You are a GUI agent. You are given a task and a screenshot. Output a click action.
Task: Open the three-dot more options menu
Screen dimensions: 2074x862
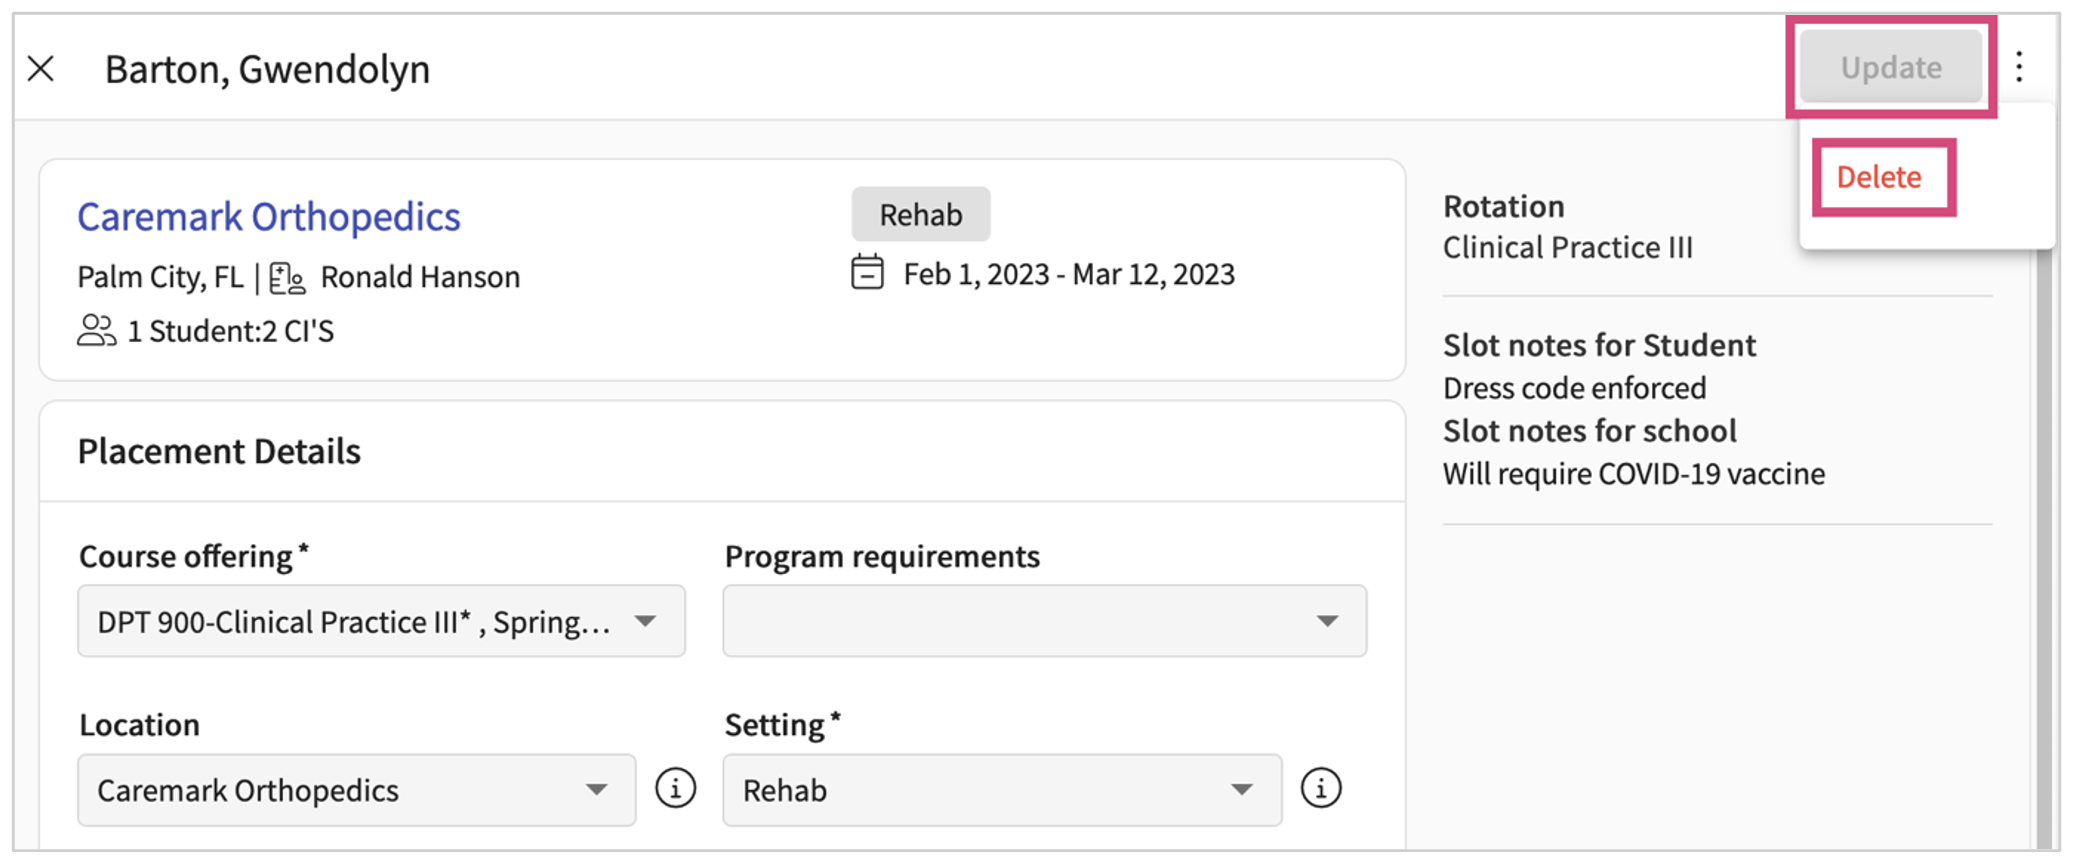[2018, 67]
